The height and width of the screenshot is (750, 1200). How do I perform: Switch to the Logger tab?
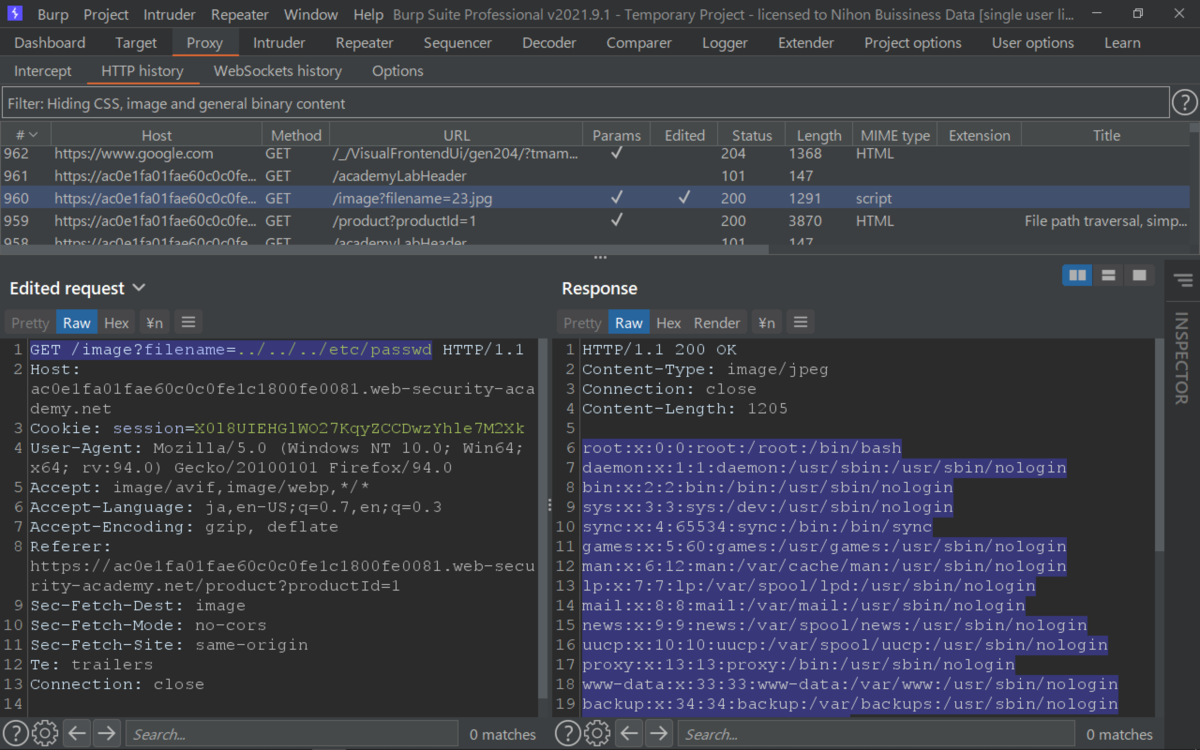pyautogui.click(x=725, y=43)
